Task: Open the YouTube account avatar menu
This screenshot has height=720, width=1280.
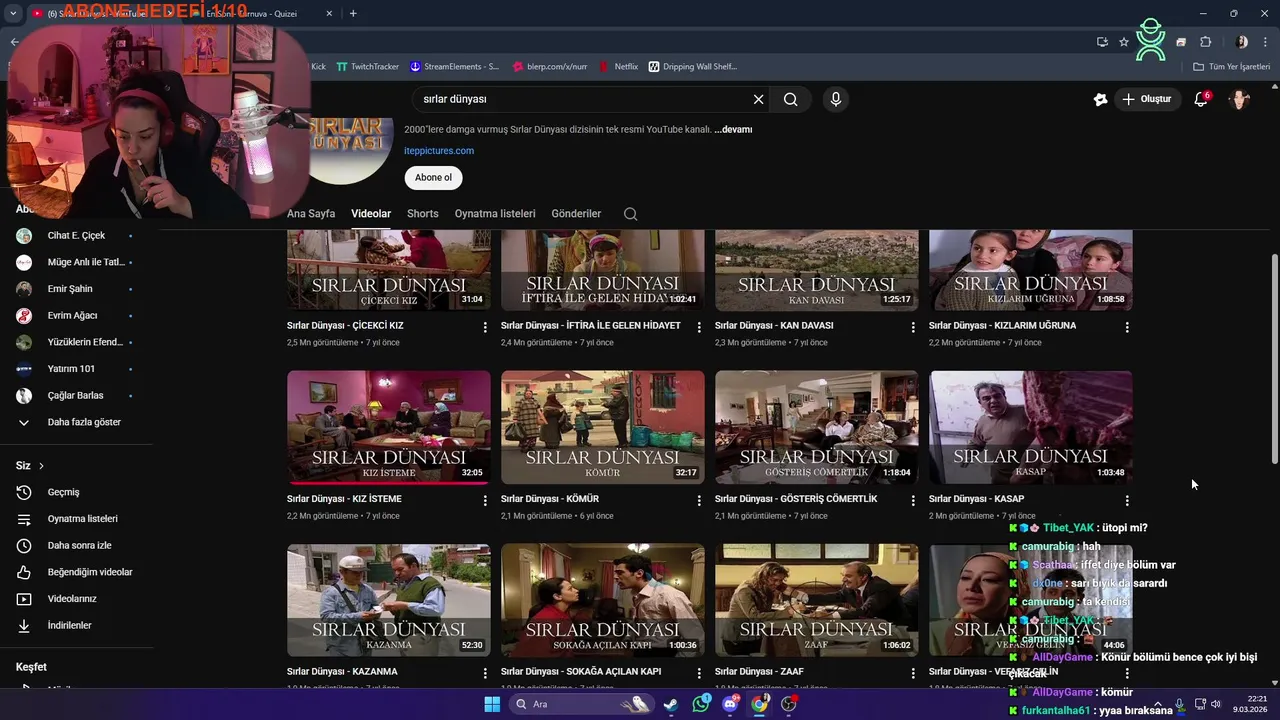Action: click(1239, 99)
